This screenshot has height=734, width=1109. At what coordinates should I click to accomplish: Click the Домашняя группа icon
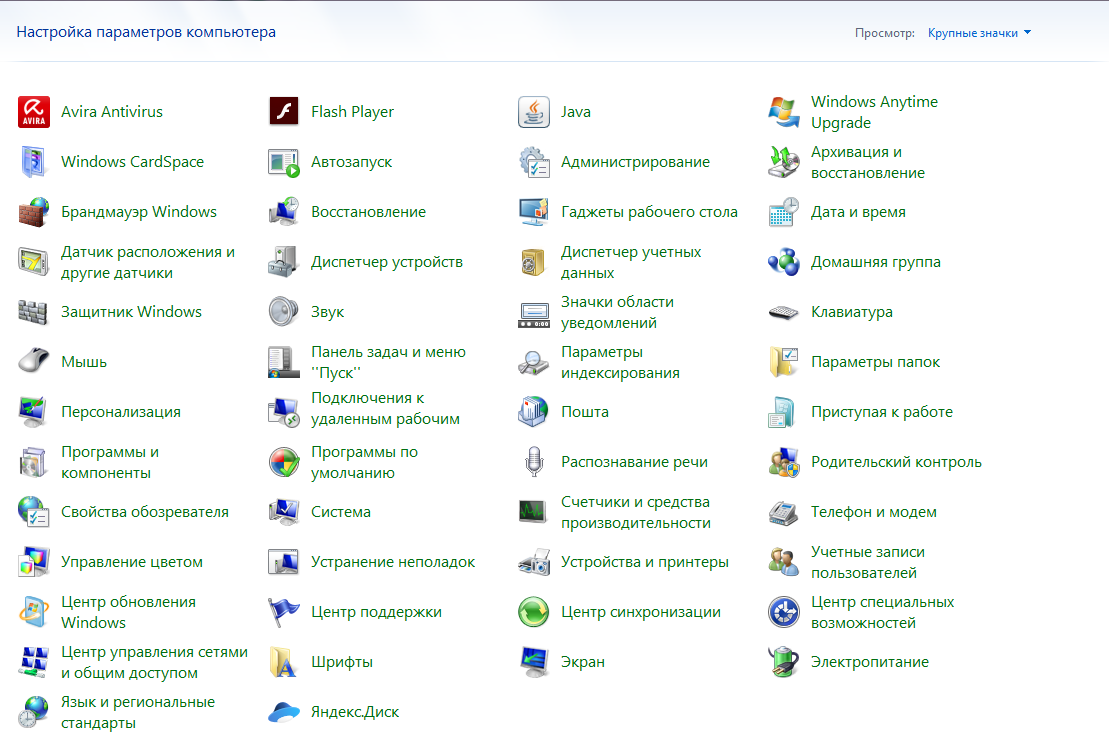pyautogui.click(x=784, y=262)
